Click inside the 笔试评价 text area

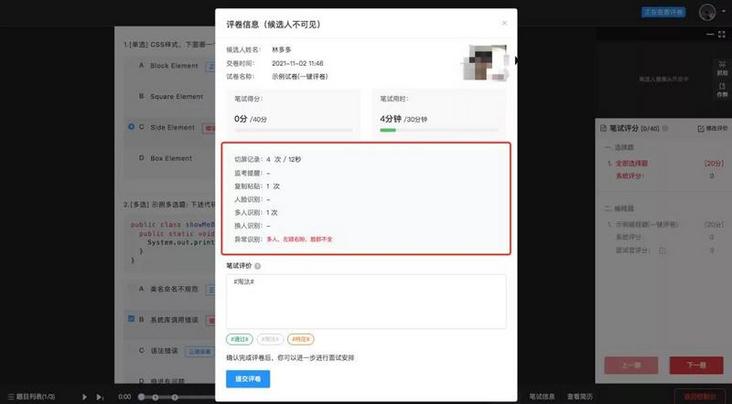coord(366,302)
